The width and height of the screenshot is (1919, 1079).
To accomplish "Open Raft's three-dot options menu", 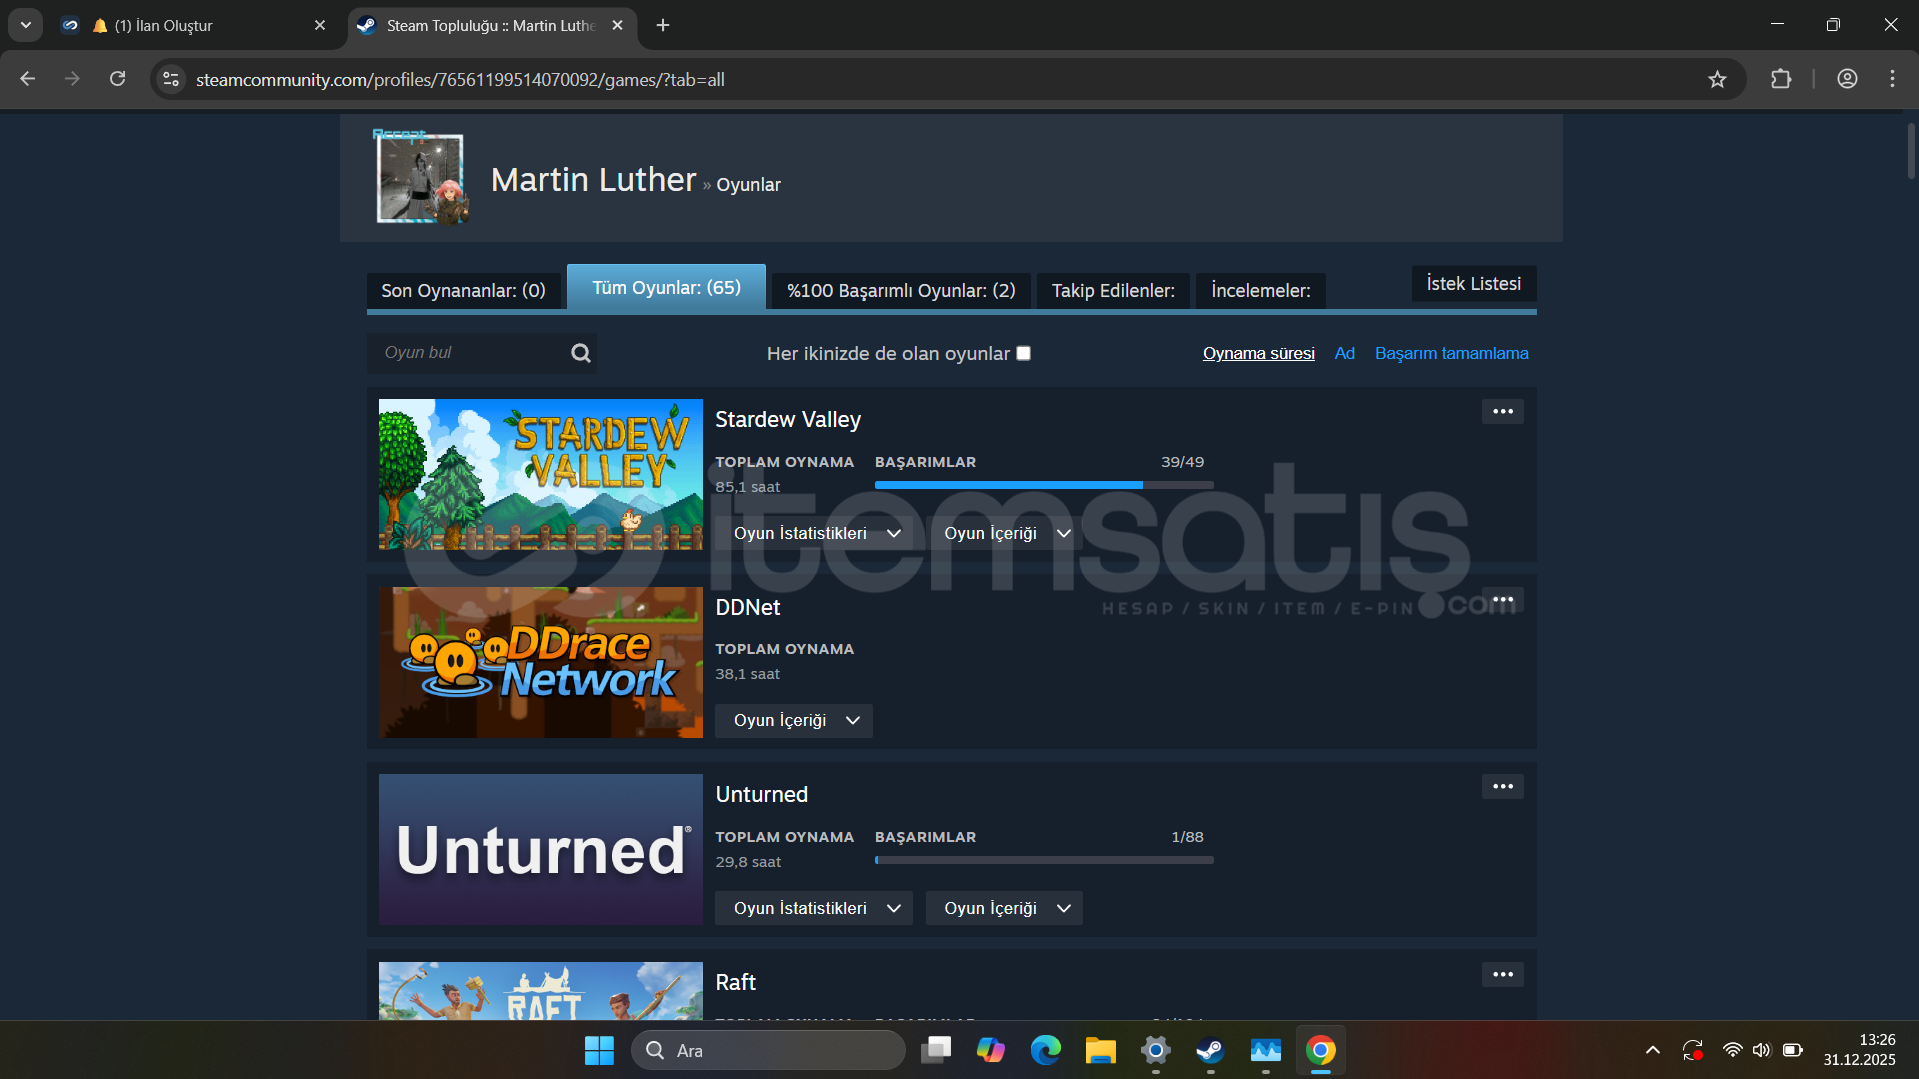I will point(1503,975).
